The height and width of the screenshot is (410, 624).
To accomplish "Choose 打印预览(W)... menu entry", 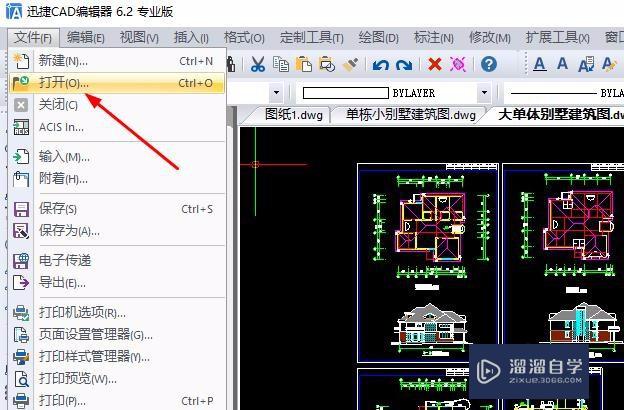I will click(117, 379).
